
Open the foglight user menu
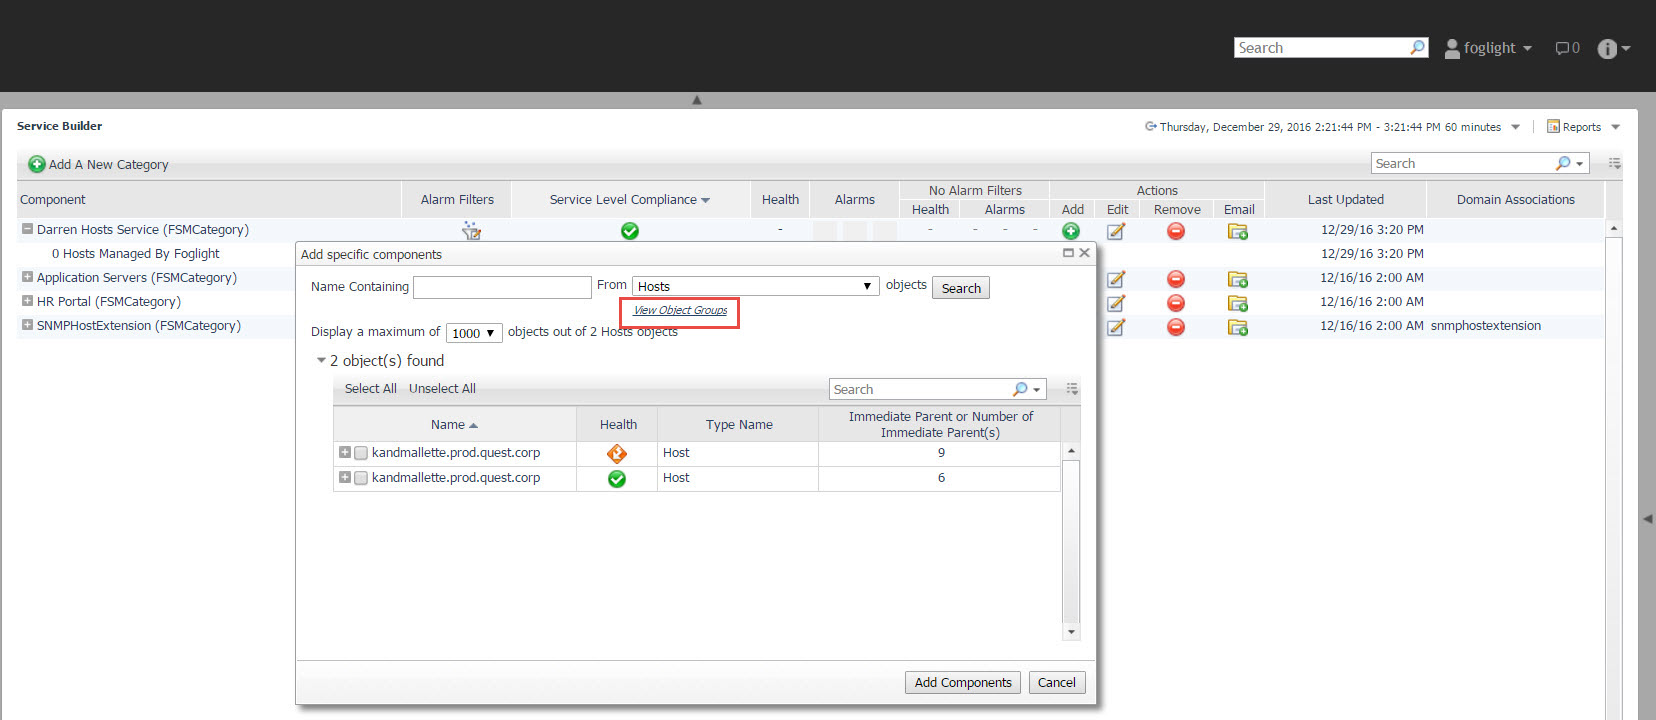[x=1488, y=48]
